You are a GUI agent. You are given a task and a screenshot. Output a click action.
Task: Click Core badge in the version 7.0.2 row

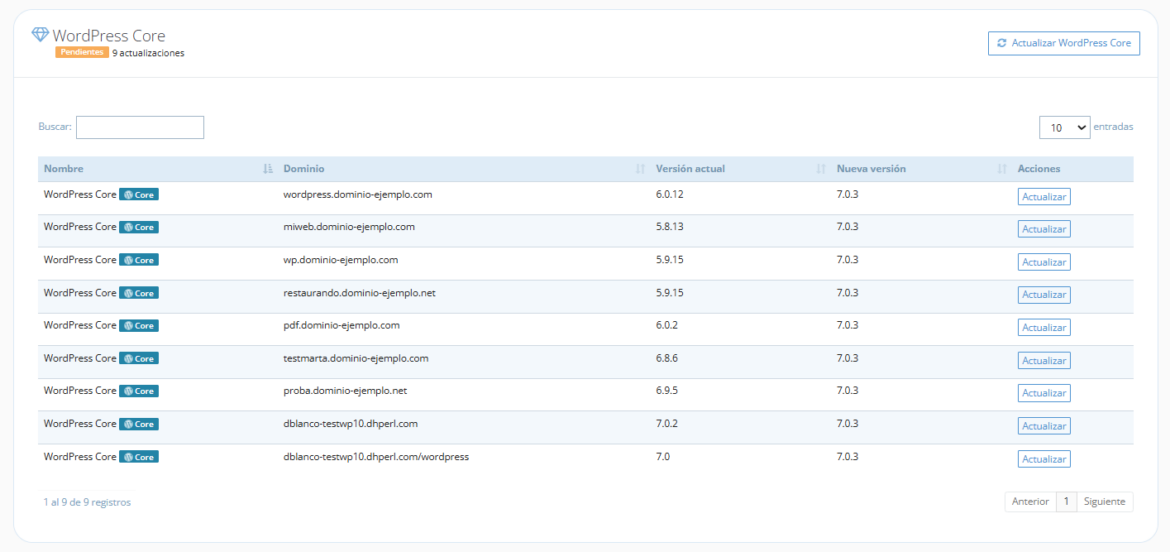139,424
